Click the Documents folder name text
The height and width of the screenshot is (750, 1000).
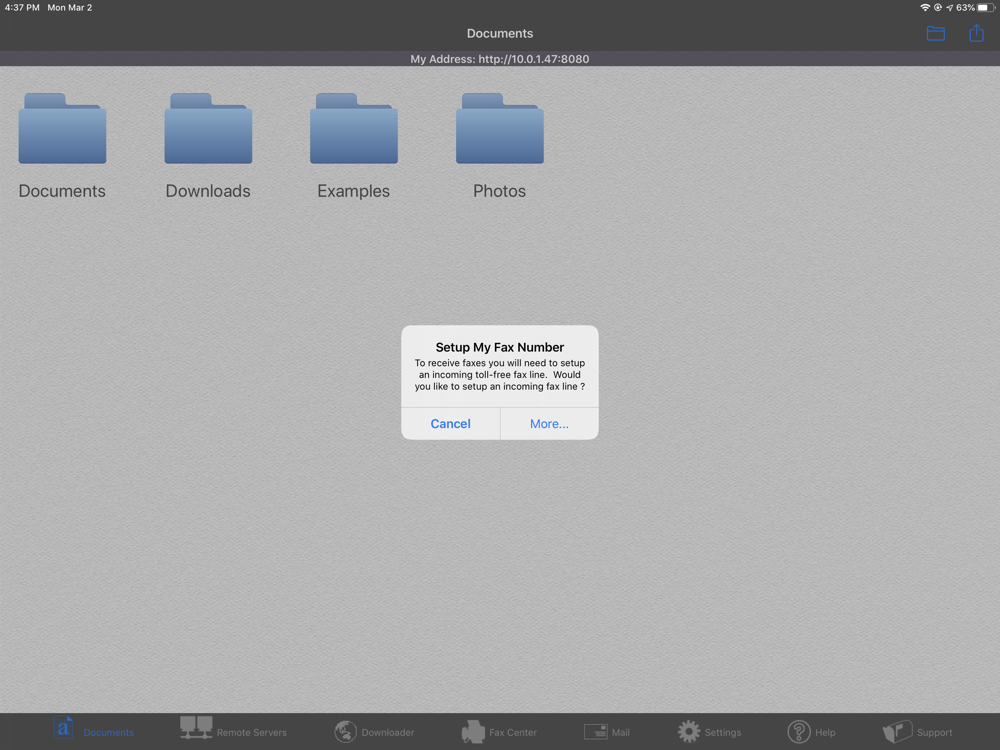[62, 191]
